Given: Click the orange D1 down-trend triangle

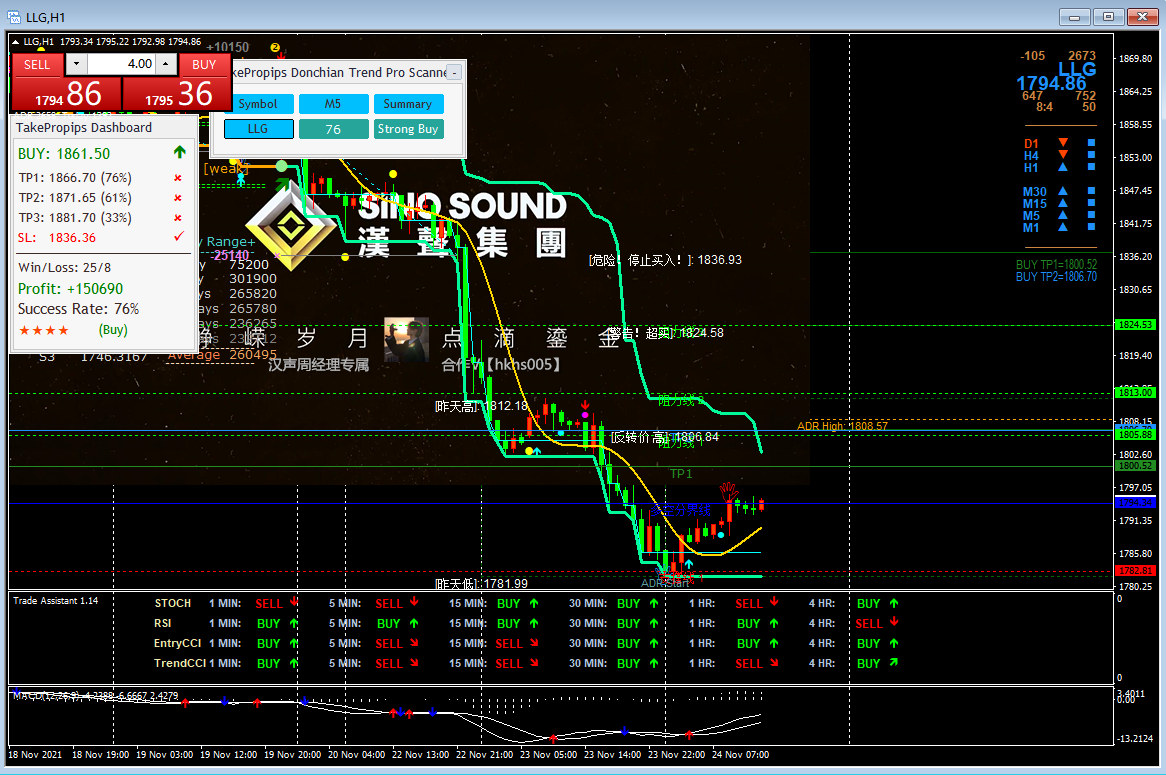Looking at the screenshot, I should (x=1063, y=143).
